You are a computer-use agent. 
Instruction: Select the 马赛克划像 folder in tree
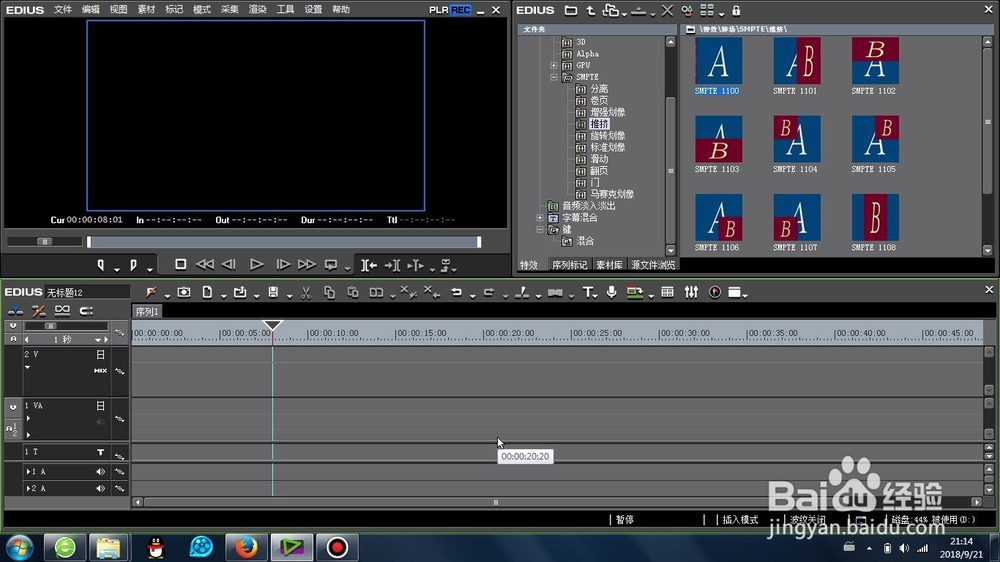[x=611, y=194]
